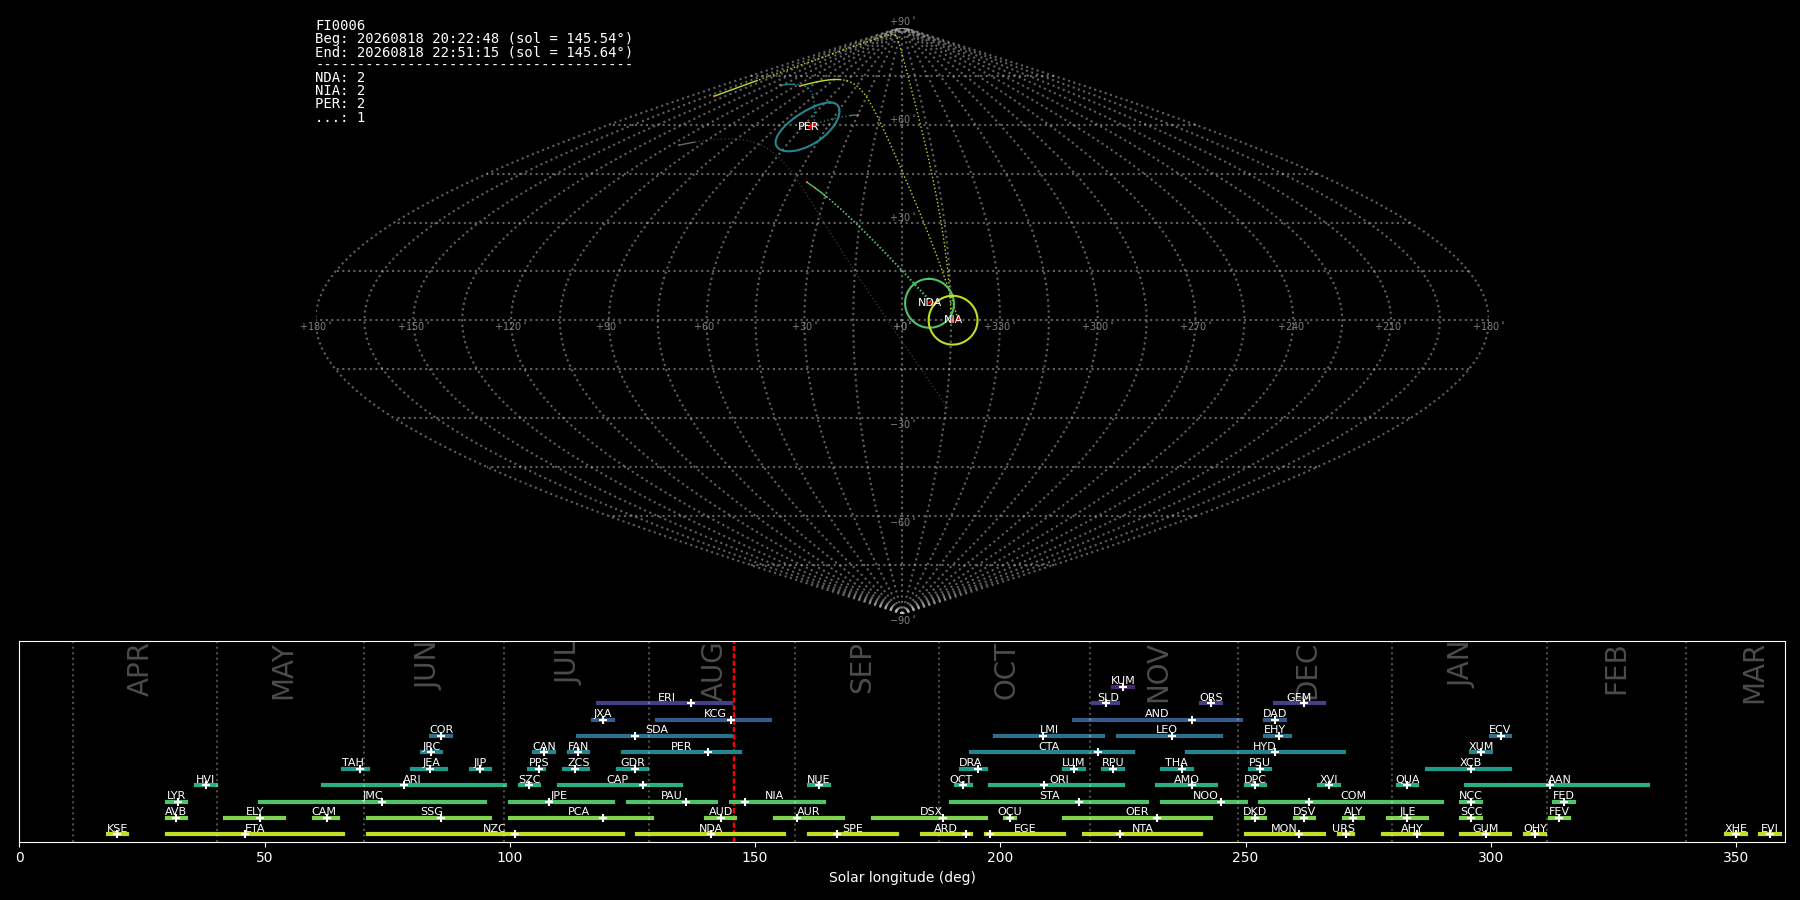The height and width of the screenshot is (900, 1800).
Task: Click the '+330' right ascension label
Action: (997, 327)
